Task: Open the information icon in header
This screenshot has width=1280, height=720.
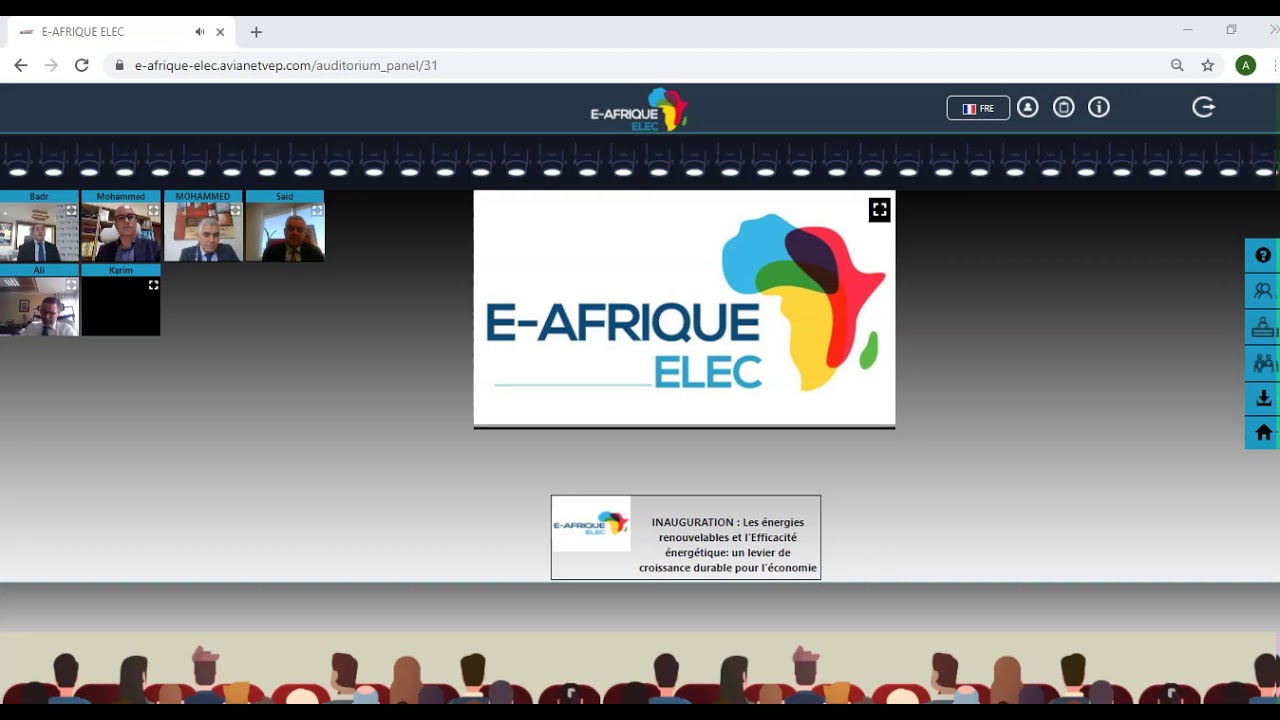Action: pyautogui.click(x=1099, y=107)
